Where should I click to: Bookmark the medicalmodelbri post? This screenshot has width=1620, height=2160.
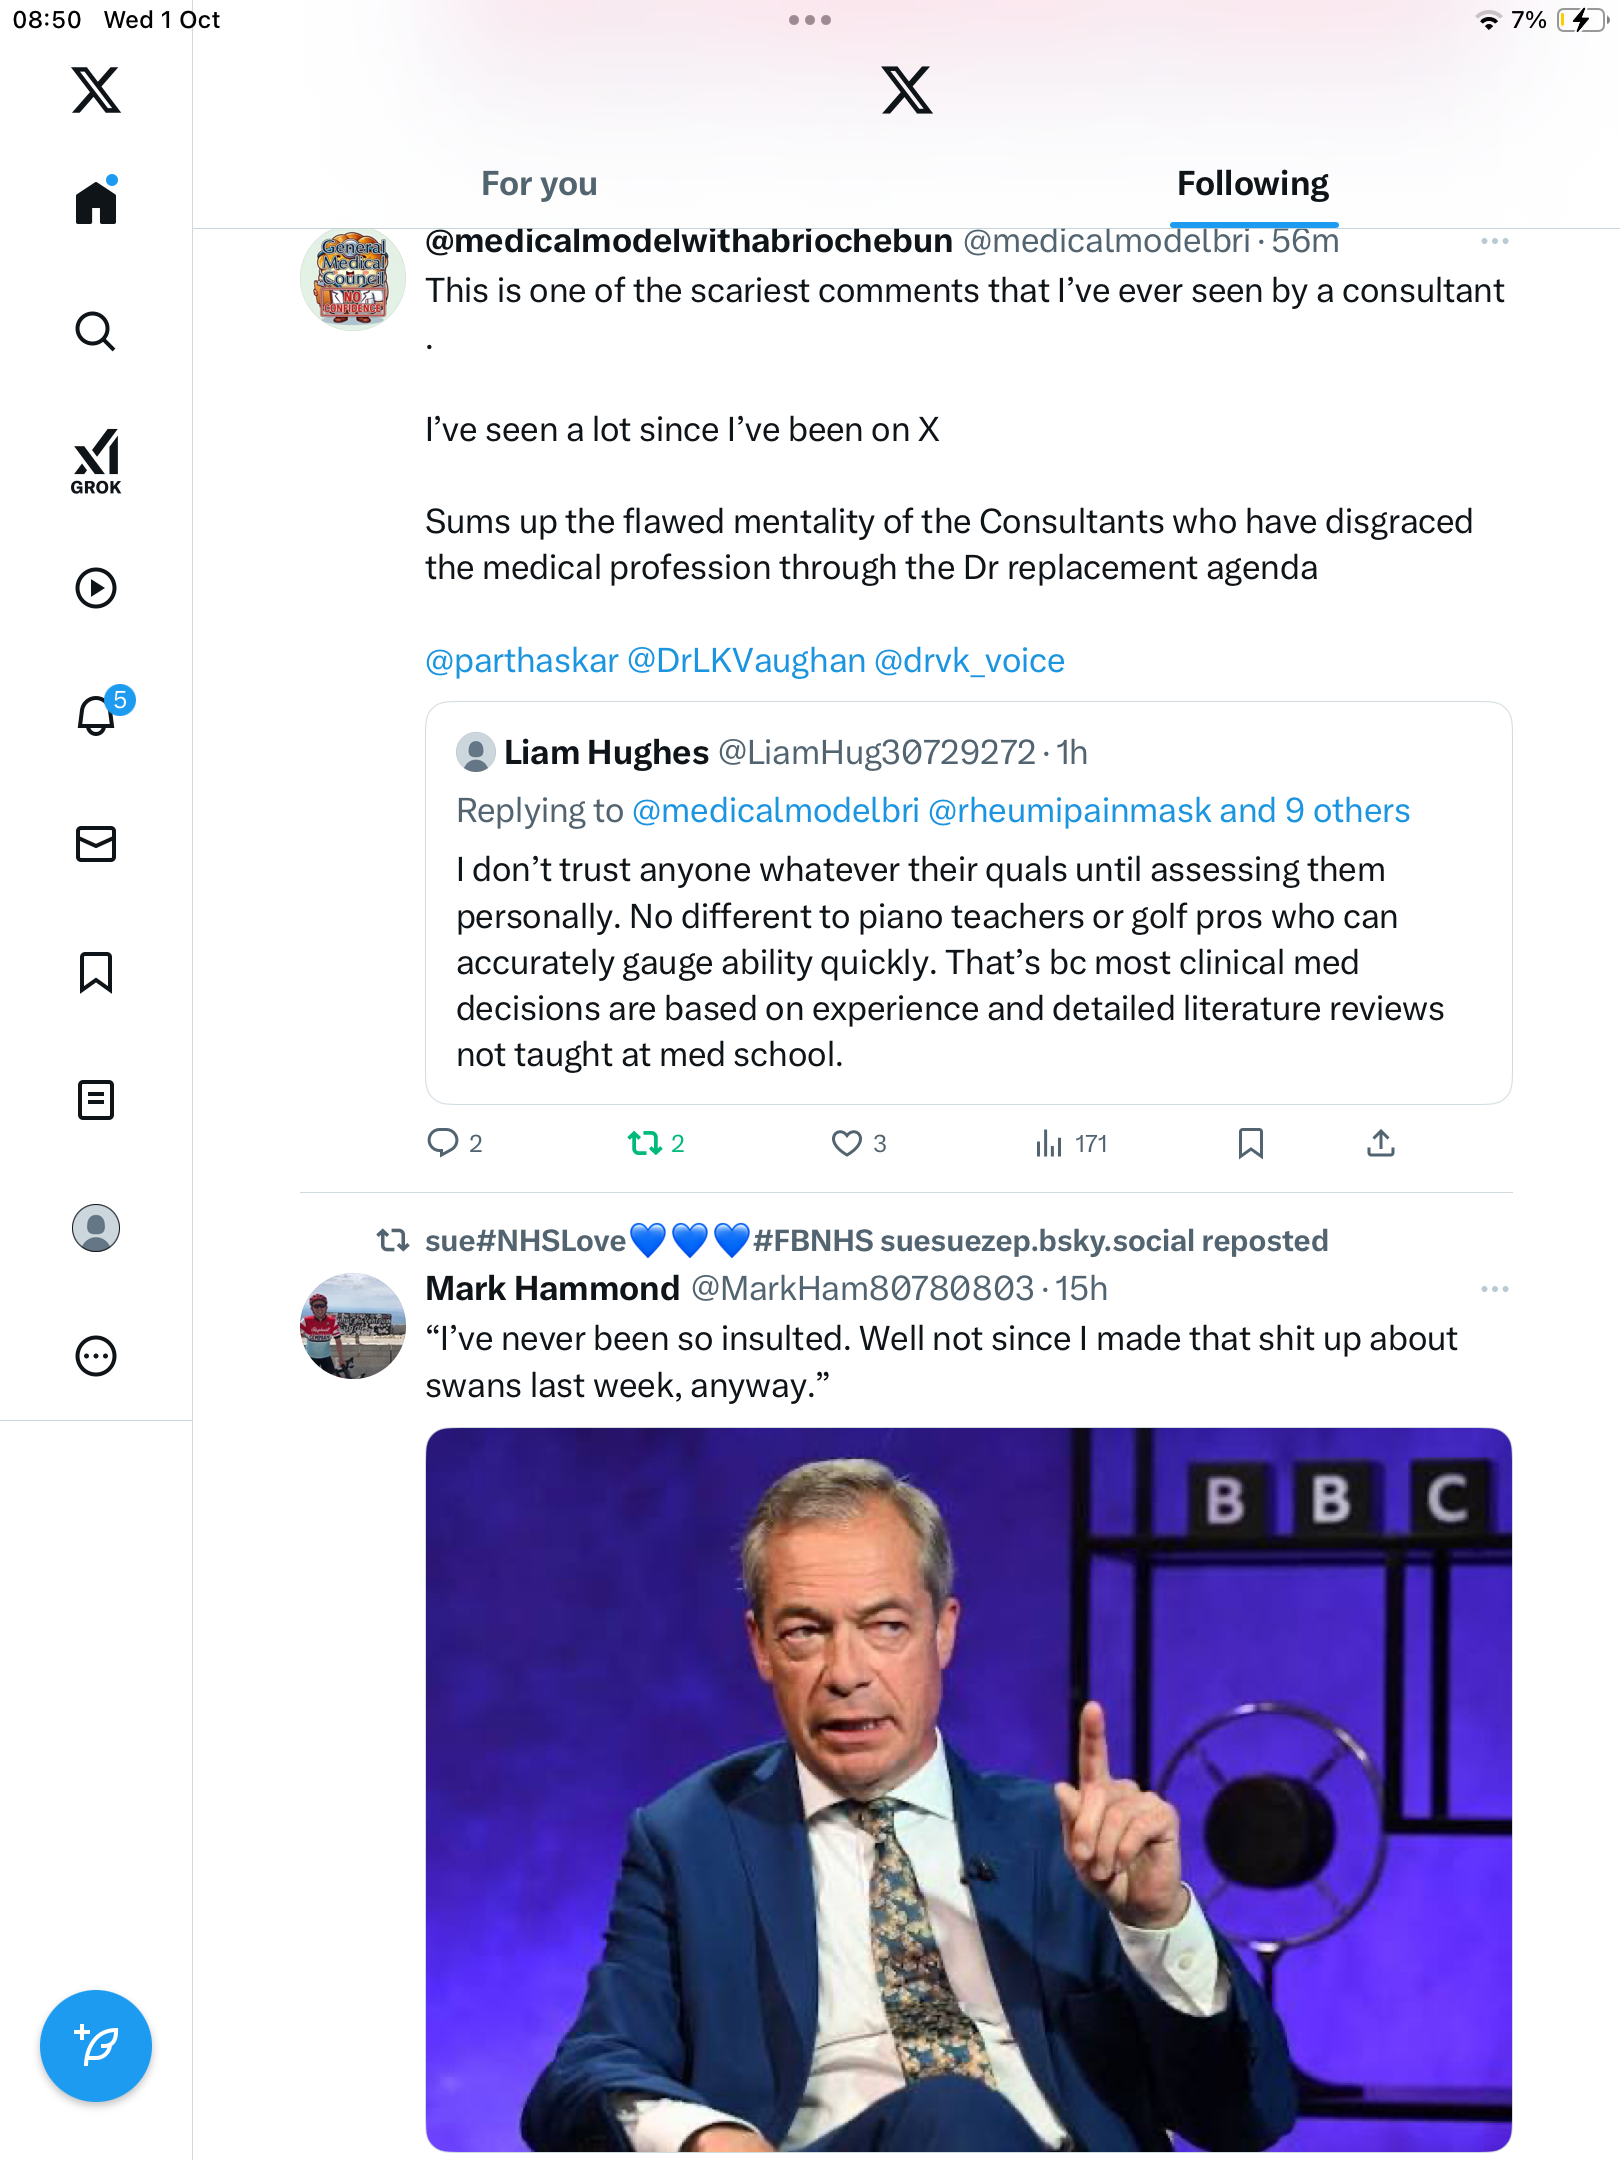[1250, 1143]
